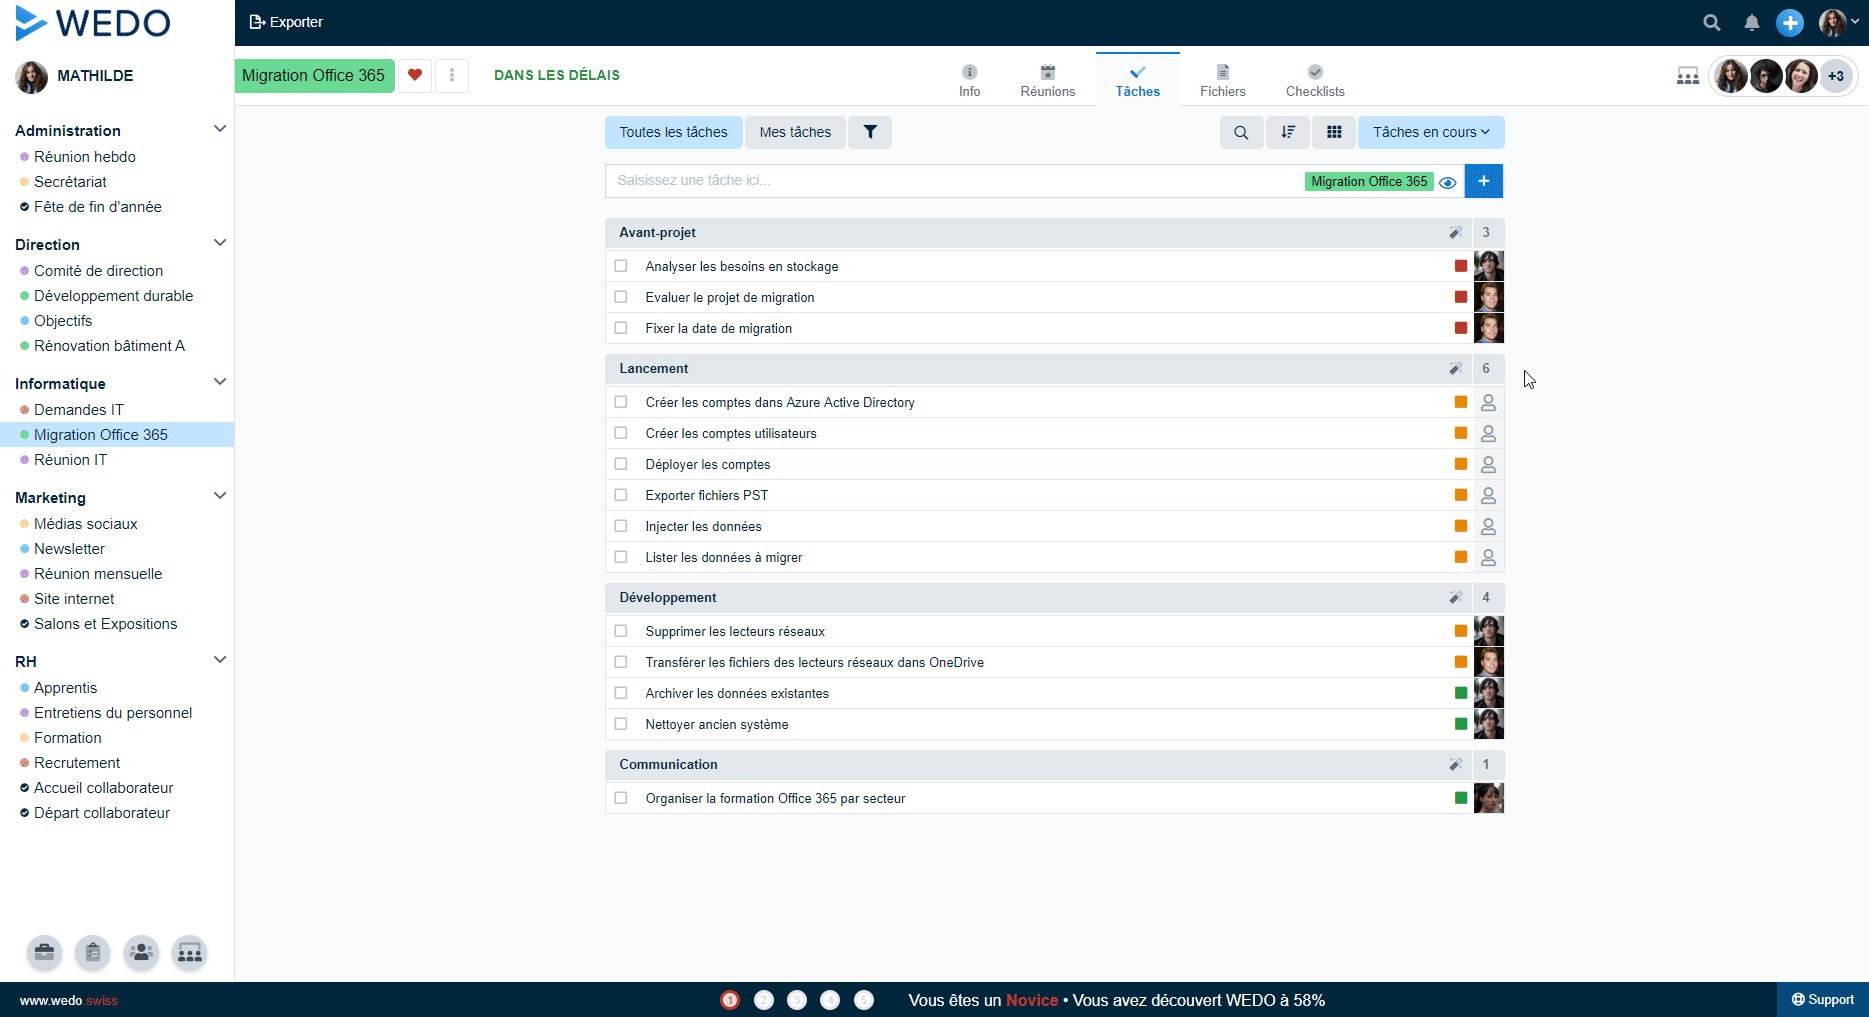This screenshot has width=1869, height=1017.
Task: Select the Toutes les tâches filter
Action: coord(674,132)
